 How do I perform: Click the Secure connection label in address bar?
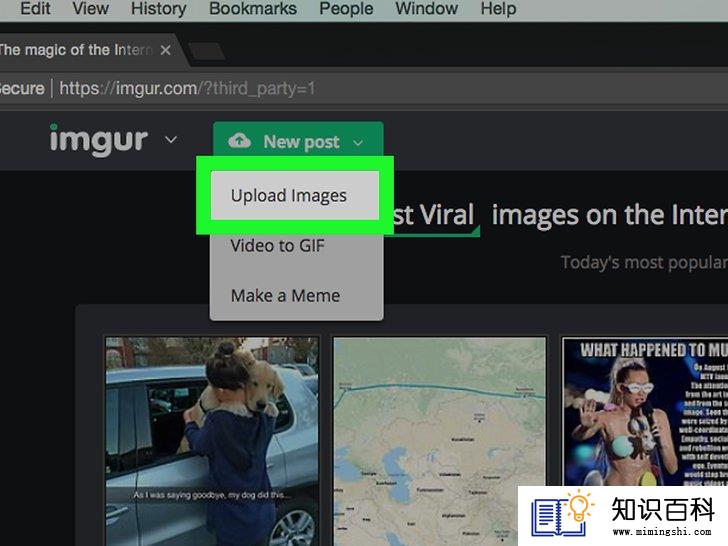click(22, 88)
